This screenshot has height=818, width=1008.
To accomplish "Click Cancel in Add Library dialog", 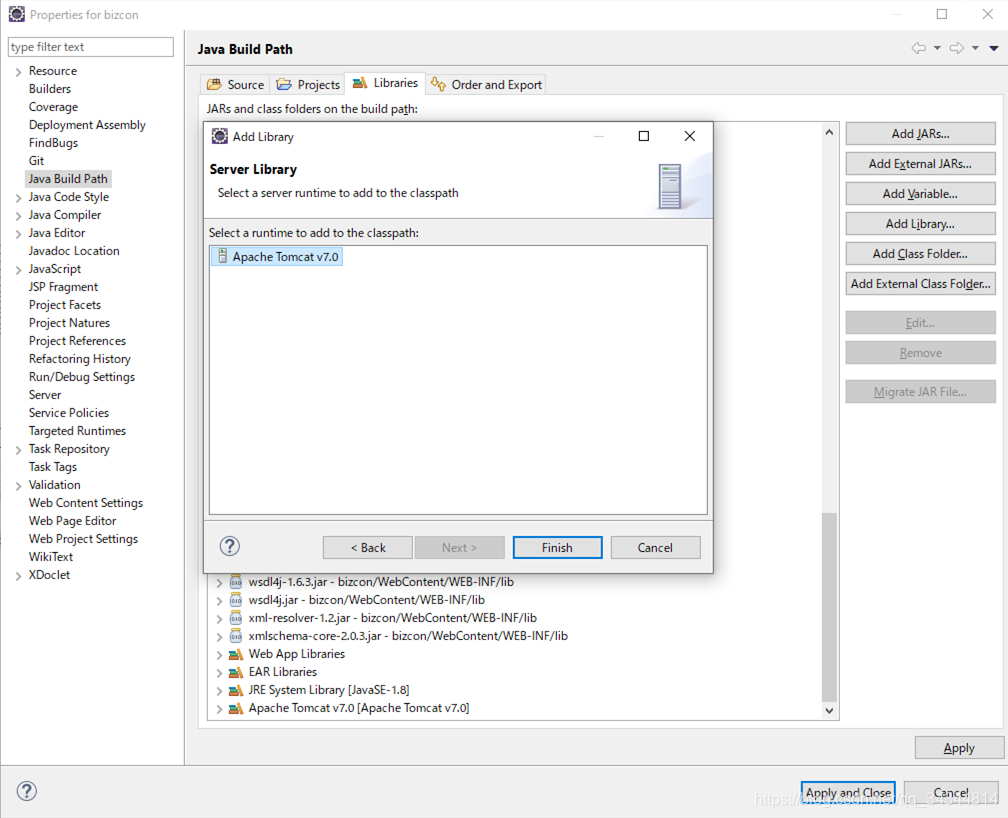I will tap(655, 547).
